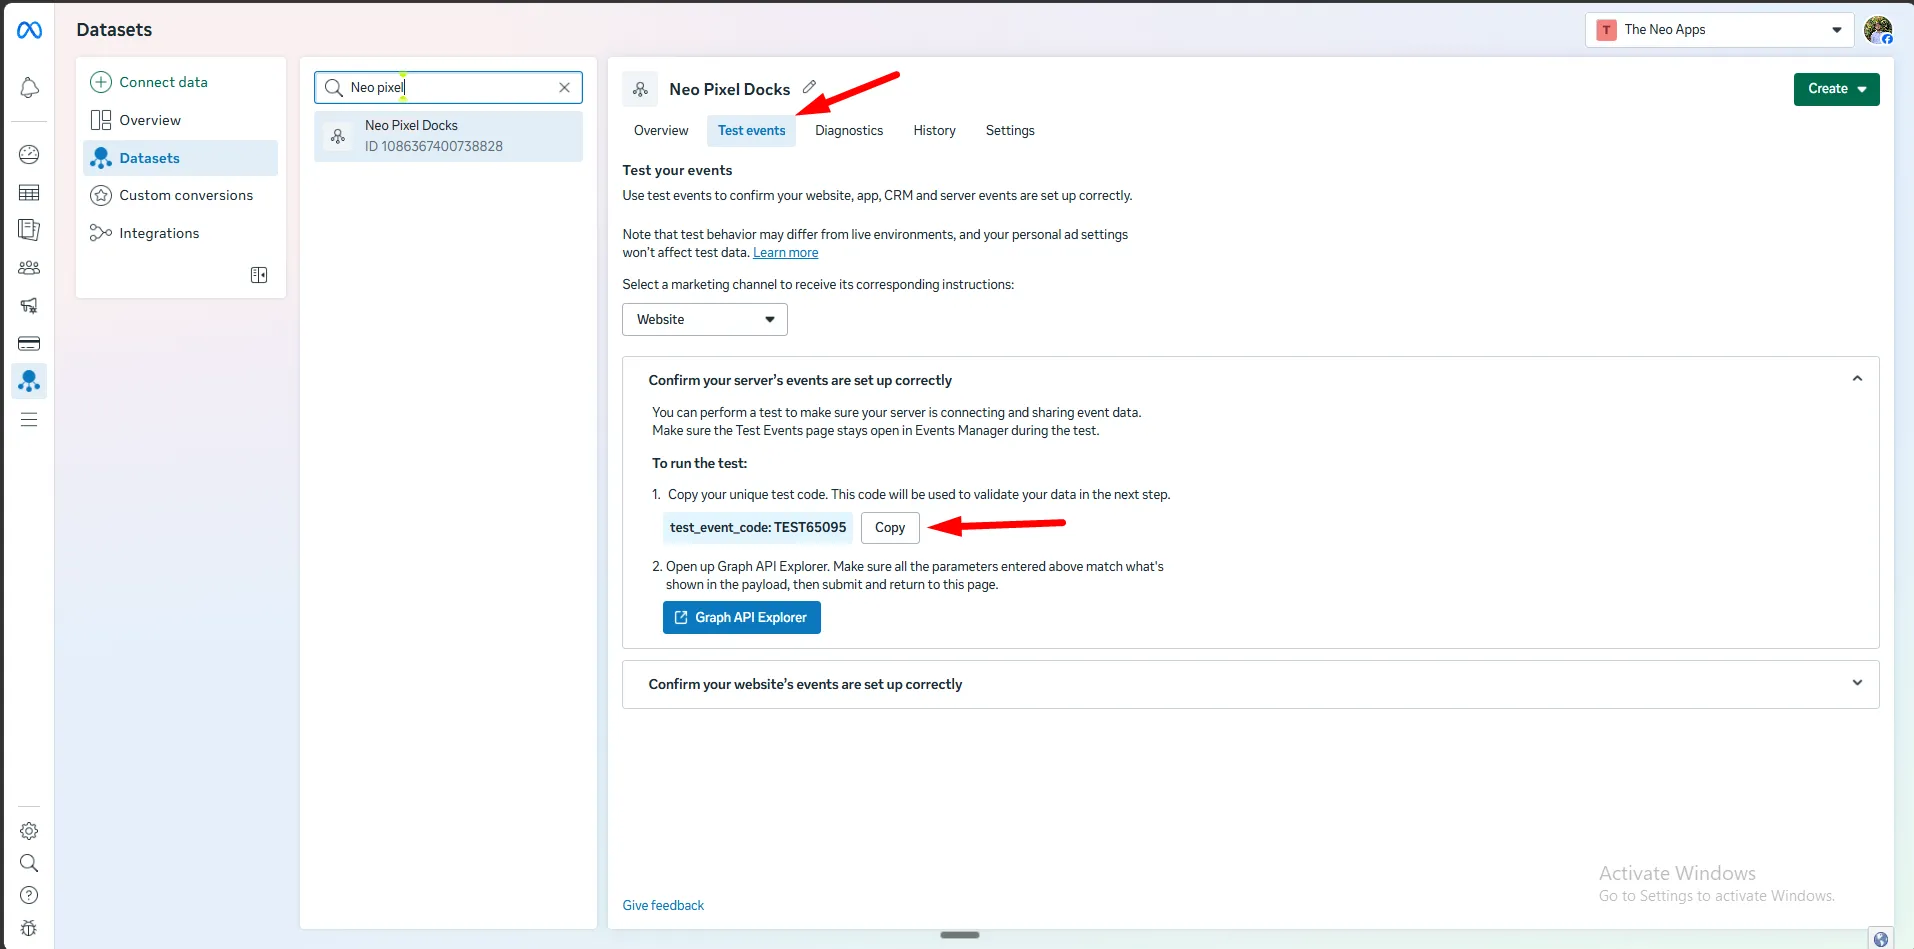This screenshot has height=949, width=1914.
Task: Click the Give feedback link
Action: (x=663, y=906)
